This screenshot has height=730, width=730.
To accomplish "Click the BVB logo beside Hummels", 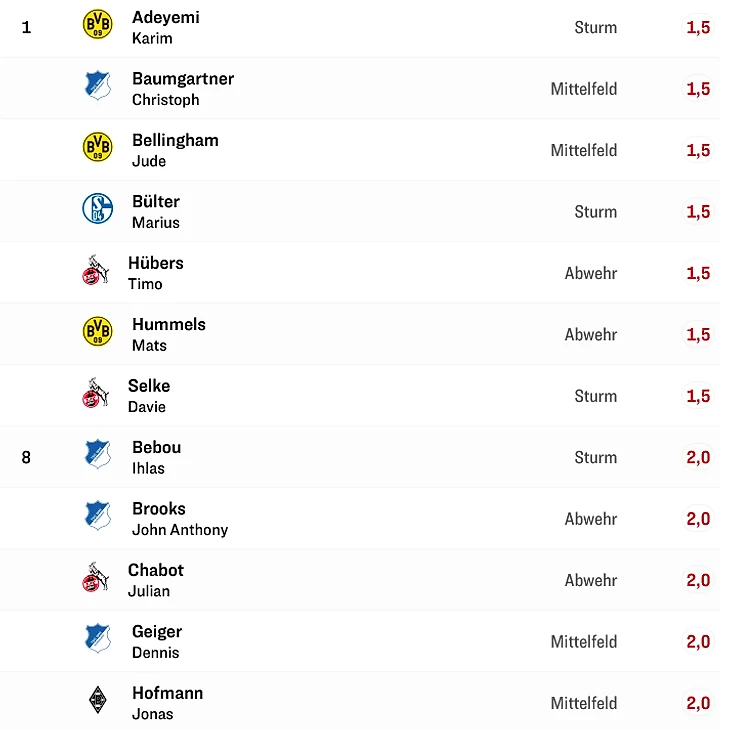I will [x=97, y=331].
